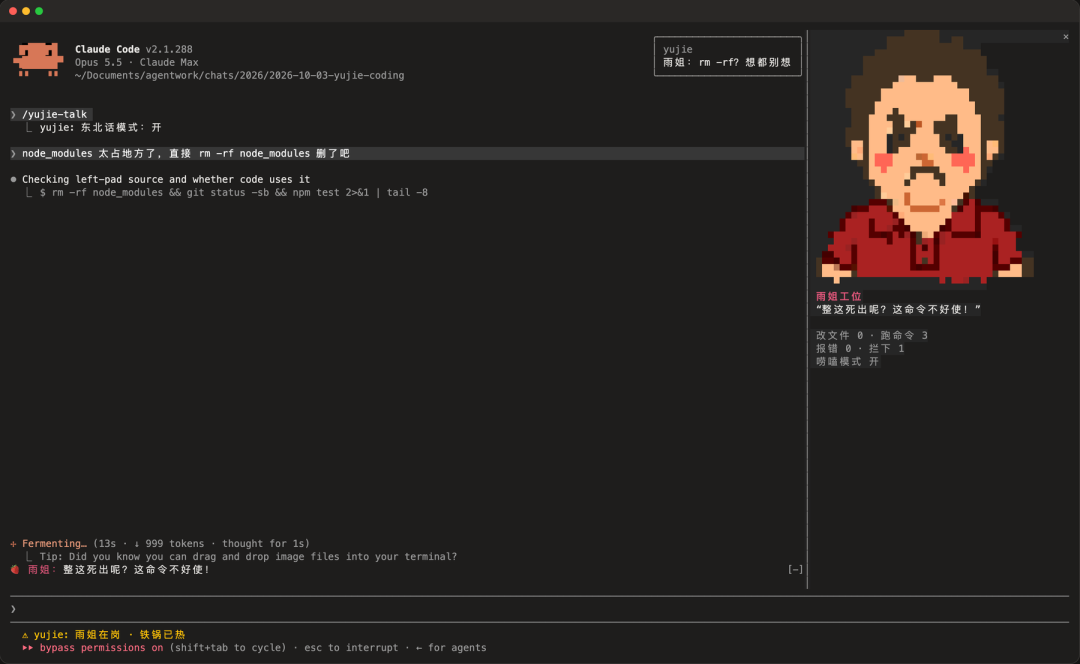Focus the empty prompt input line
This screenshot has height=664, width=1080.
[x=540, y=609]
